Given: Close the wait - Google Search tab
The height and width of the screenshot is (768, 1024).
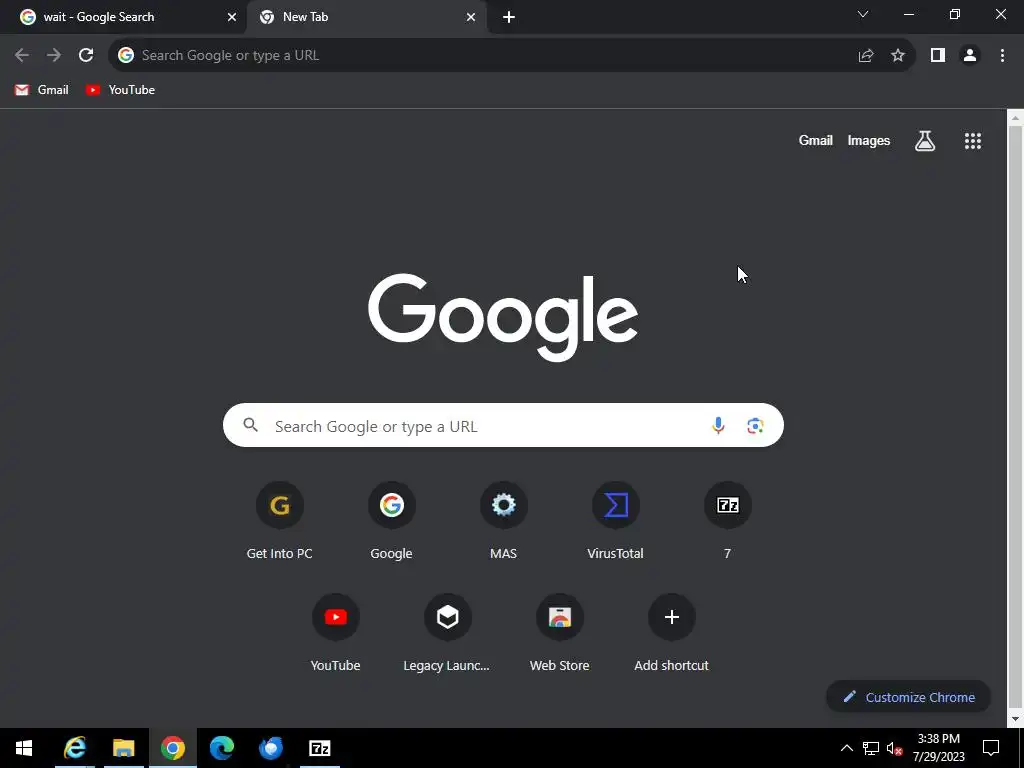Looking at the screenshot, I should pos(232,17).
